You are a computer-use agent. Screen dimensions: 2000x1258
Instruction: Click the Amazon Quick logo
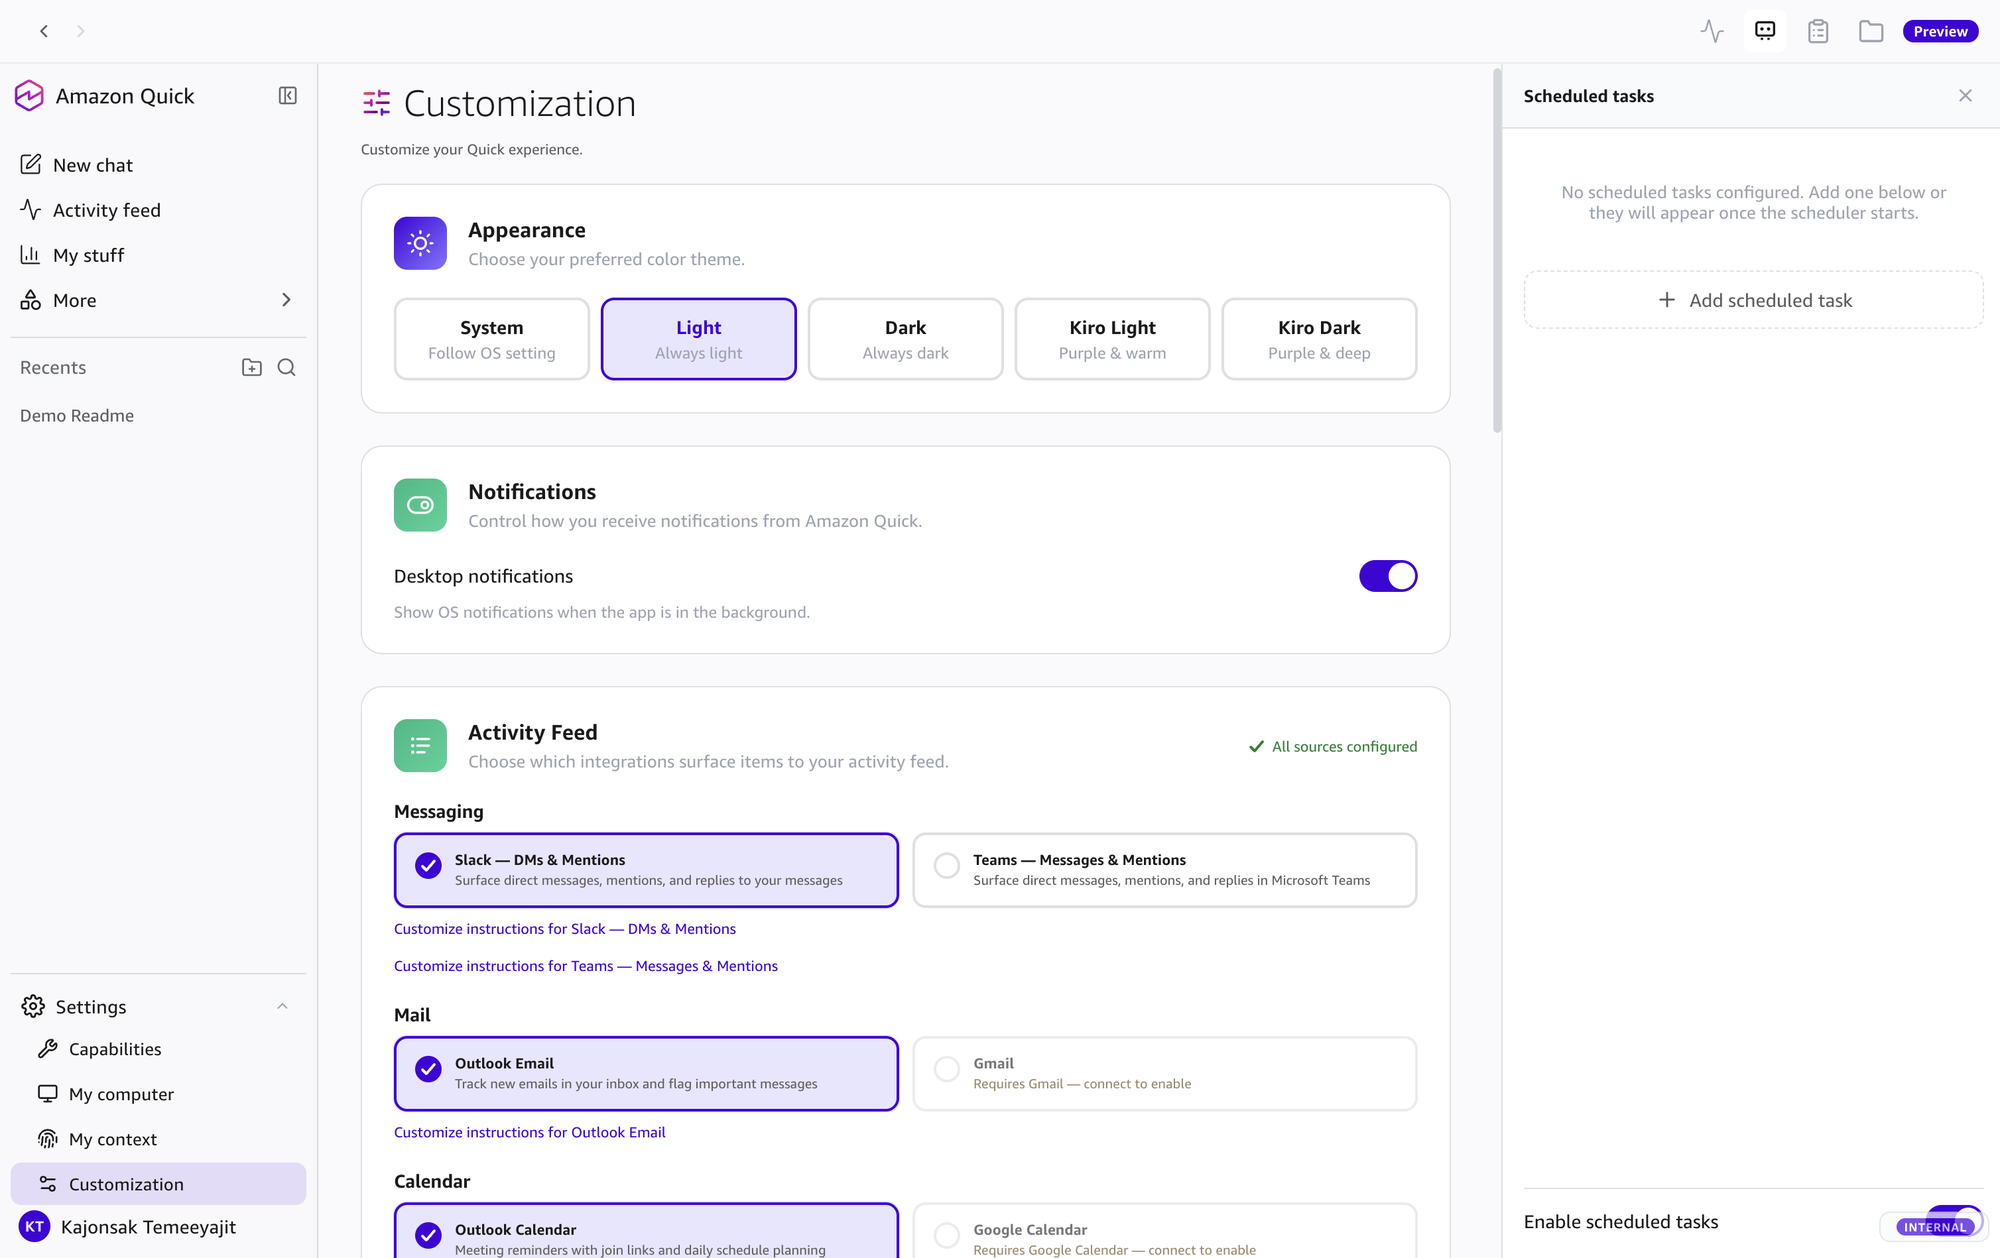(x=30, y=96)
